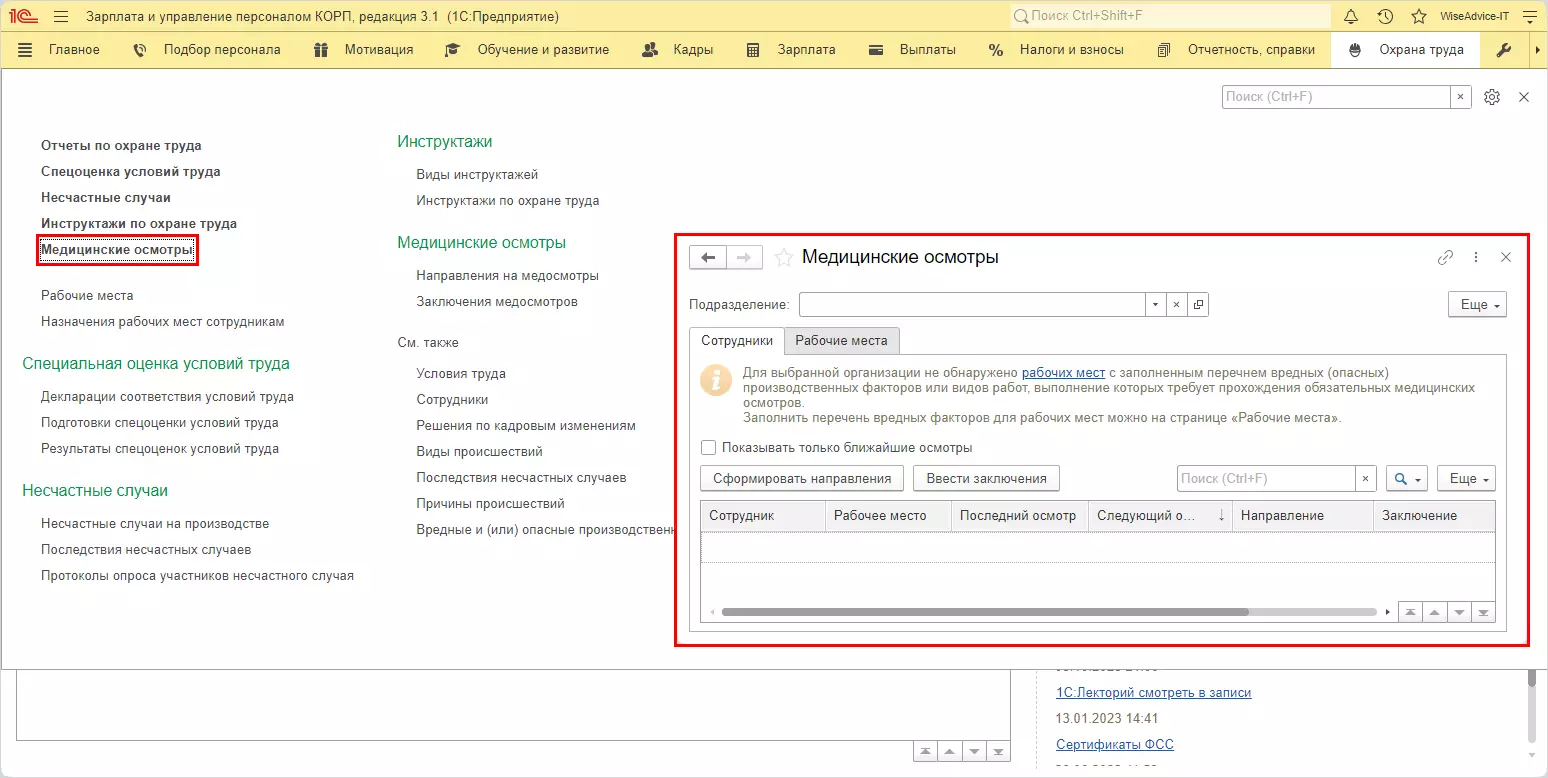The height and width of the screenshot is (778, 1548).
Task: Clear the search field above the employees table
Action: click(1366, 479)
